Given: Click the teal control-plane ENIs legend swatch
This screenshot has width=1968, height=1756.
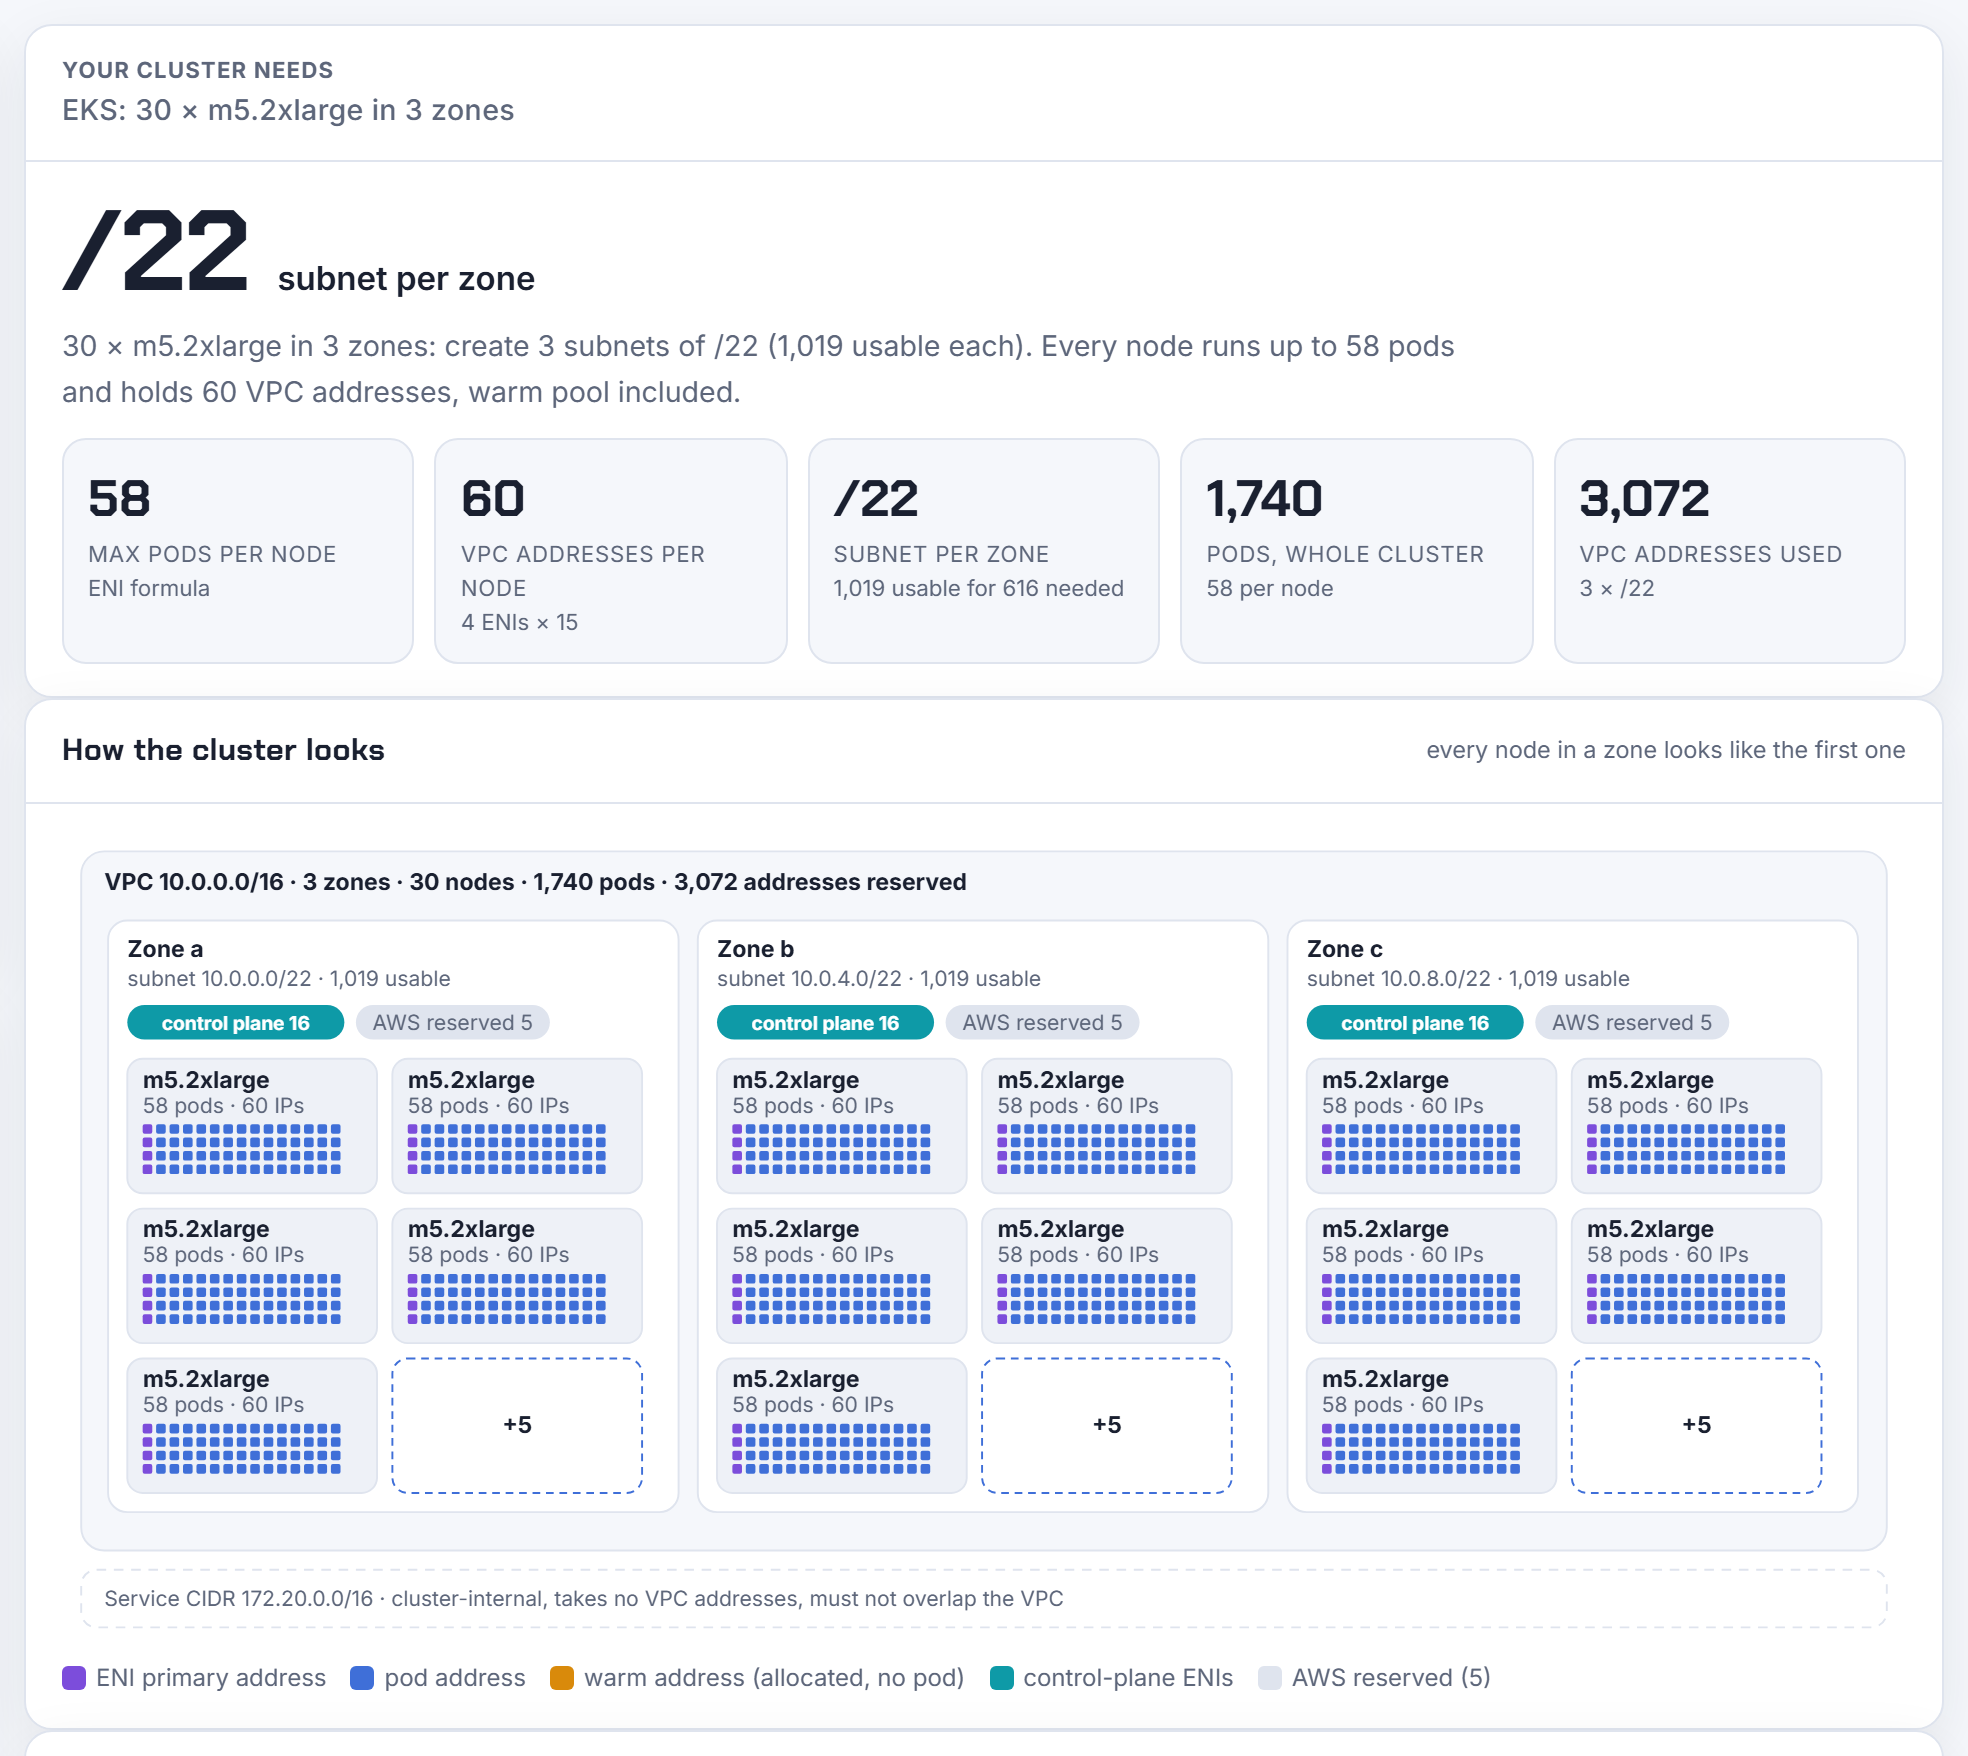Looking at the screenshot, I should tap(1001, 1678).
